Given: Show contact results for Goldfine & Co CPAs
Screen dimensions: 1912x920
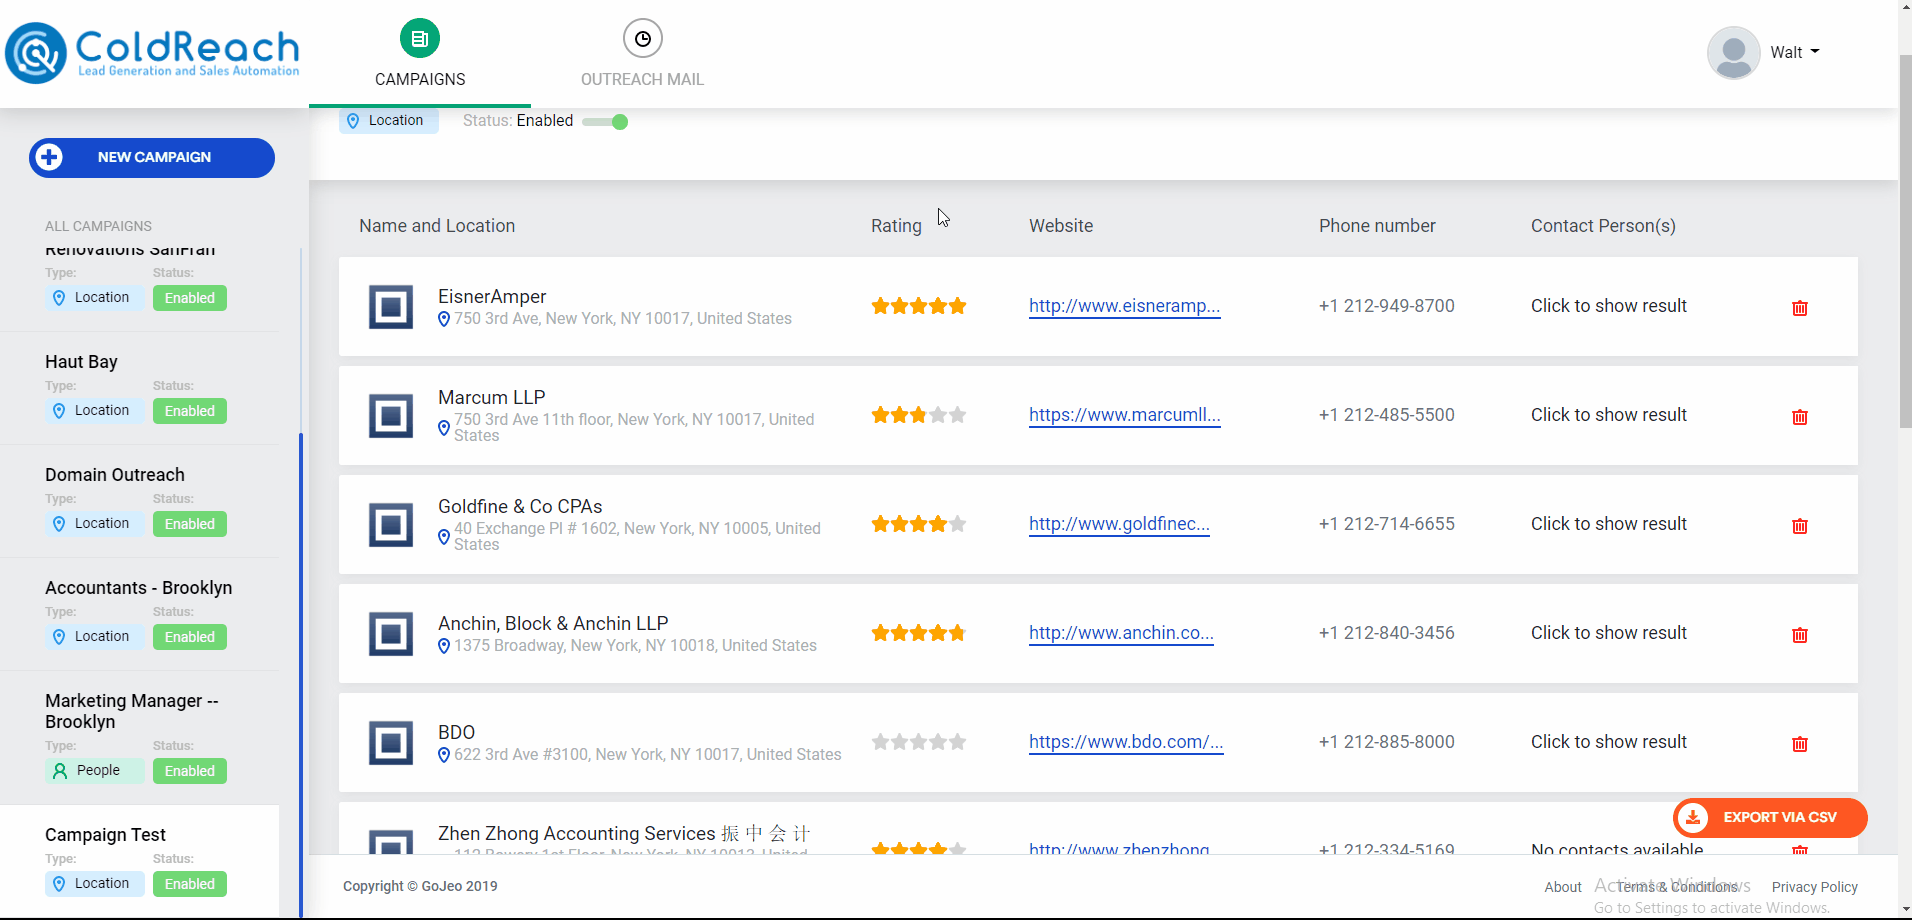Looking at the screenshot, I should (1608, 524).
